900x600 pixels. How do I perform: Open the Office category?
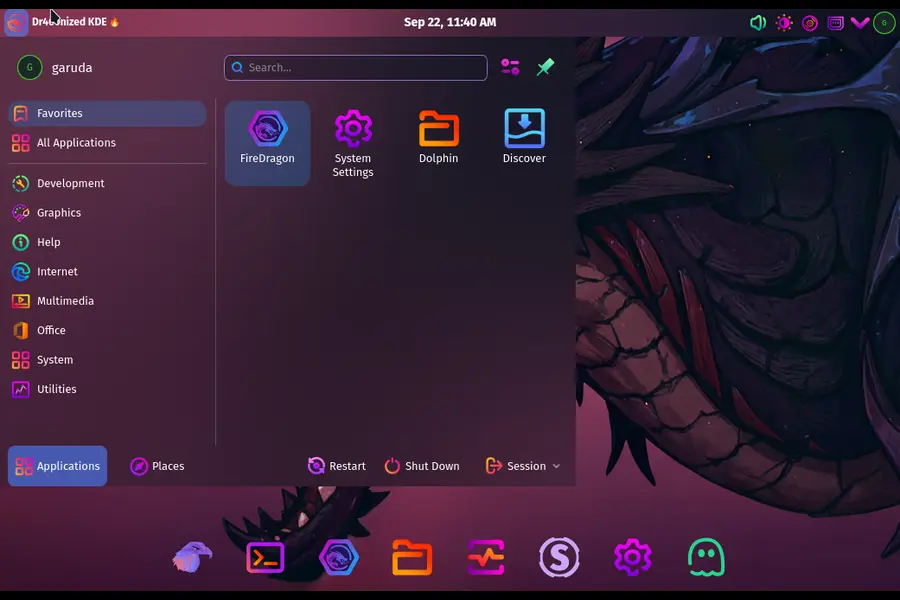[107, 330]
